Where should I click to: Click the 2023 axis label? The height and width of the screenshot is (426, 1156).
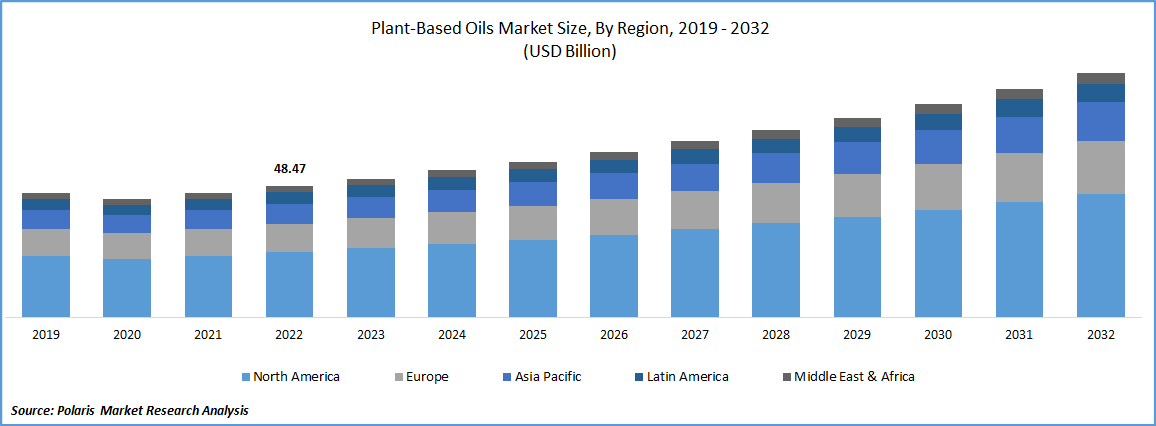click(x=371, y=335)
